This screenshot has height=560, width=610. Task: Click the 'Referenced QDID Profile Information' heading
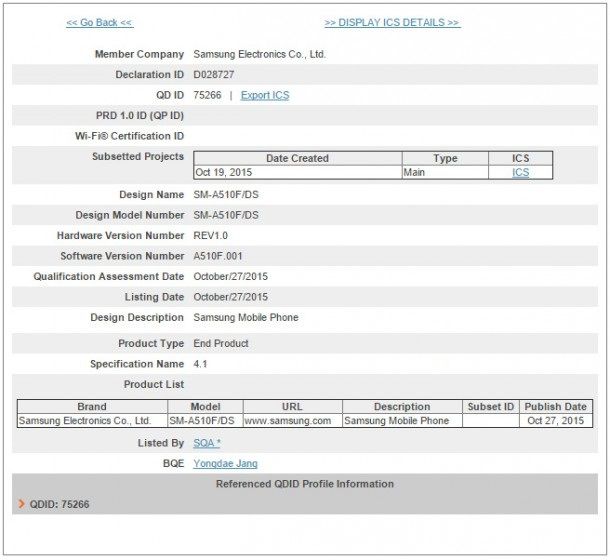tap(305, 484)
